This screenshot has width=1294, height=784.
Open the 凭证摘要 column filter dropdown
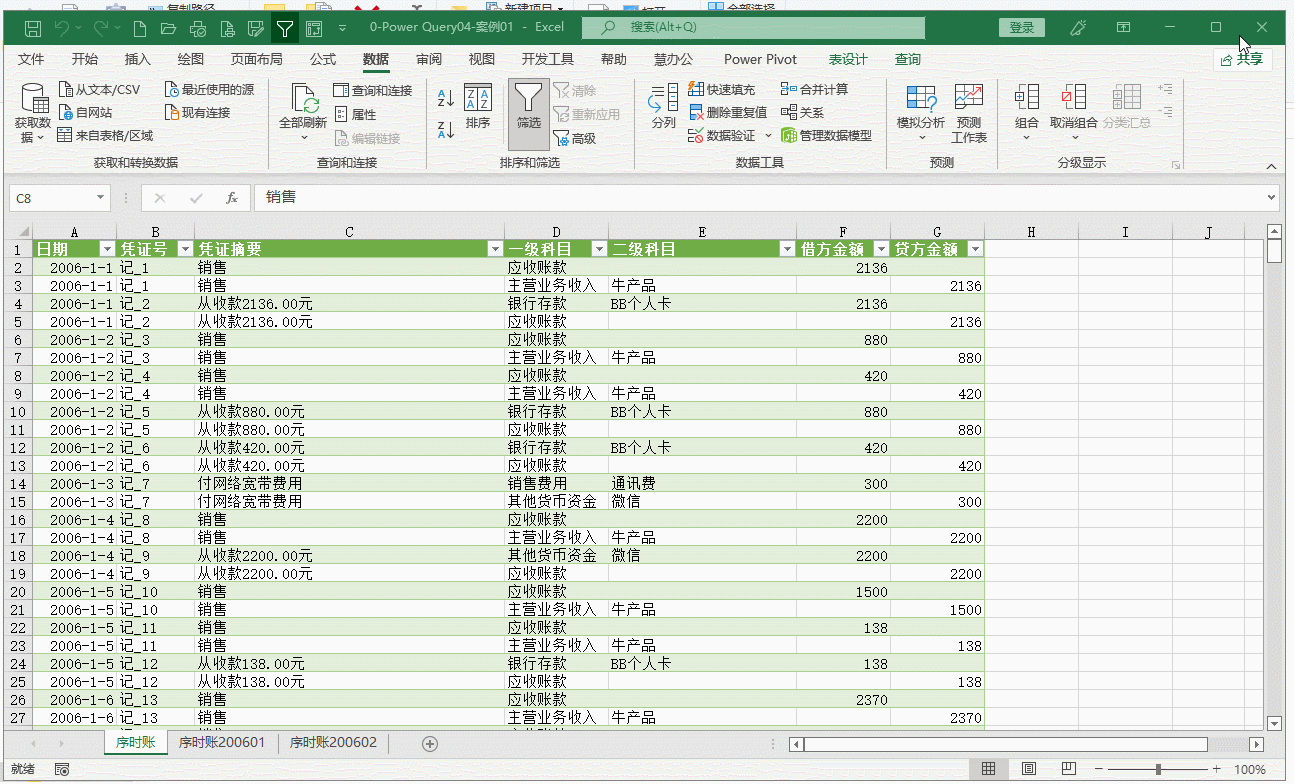[x=495, y=249]
